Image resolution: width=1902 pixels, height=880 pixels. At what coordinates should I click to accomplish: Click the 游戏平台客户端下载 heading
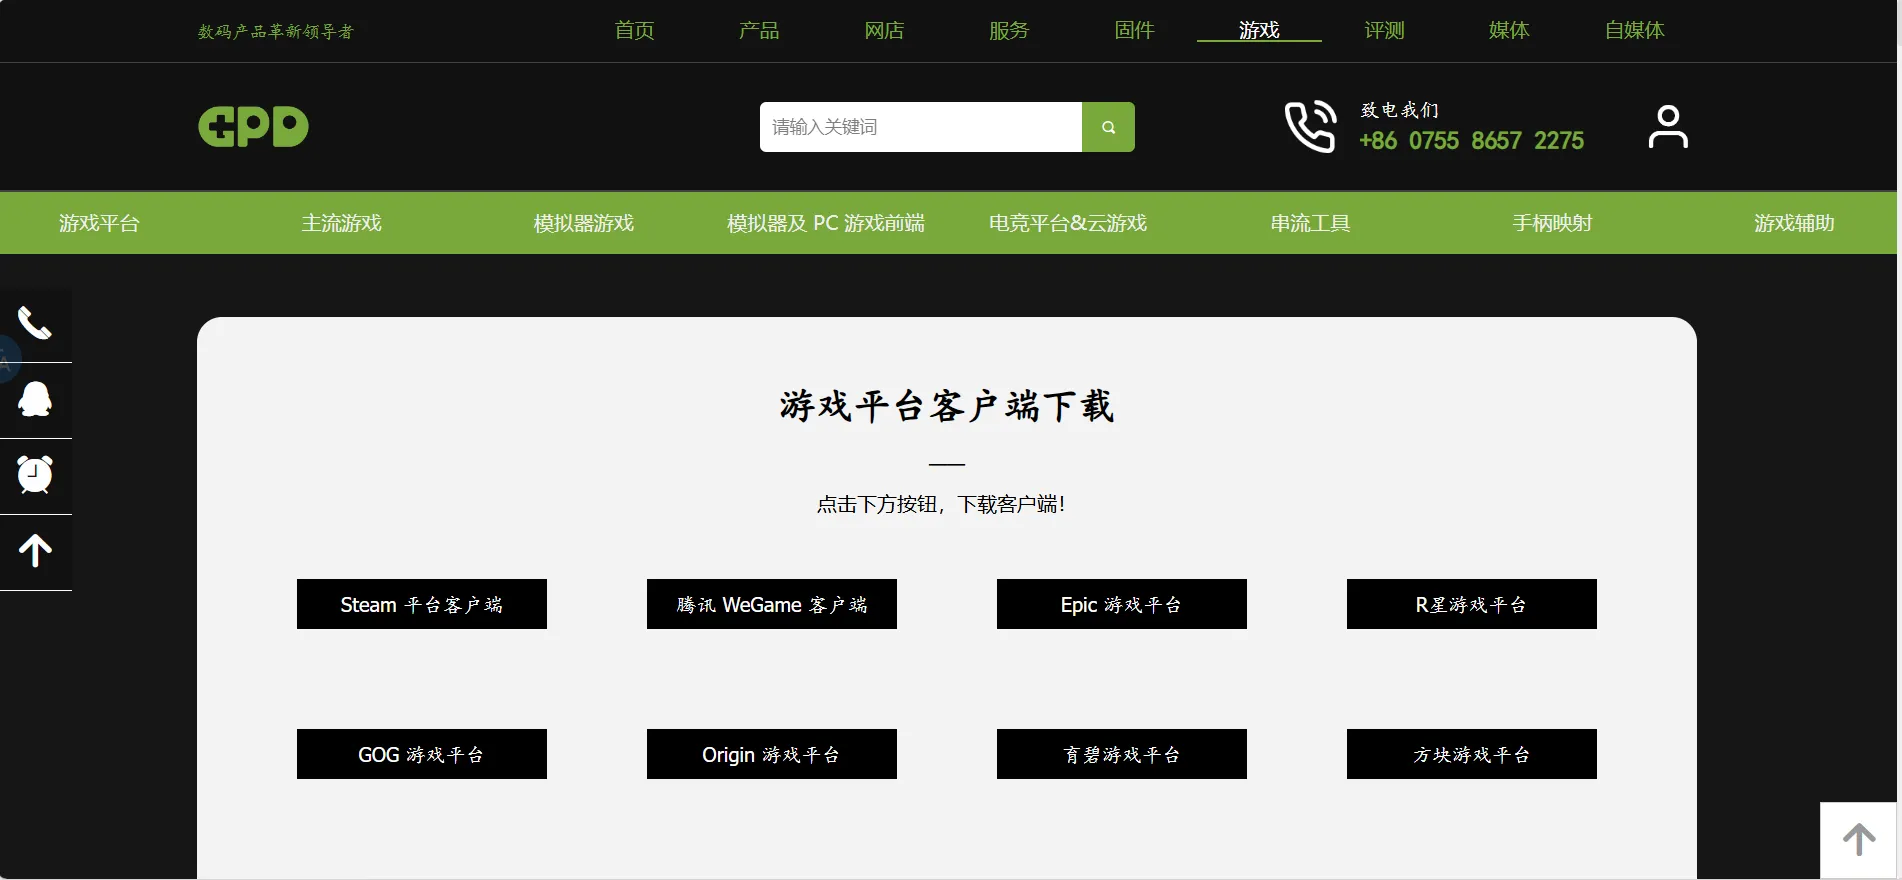click(x=946, y=406)
